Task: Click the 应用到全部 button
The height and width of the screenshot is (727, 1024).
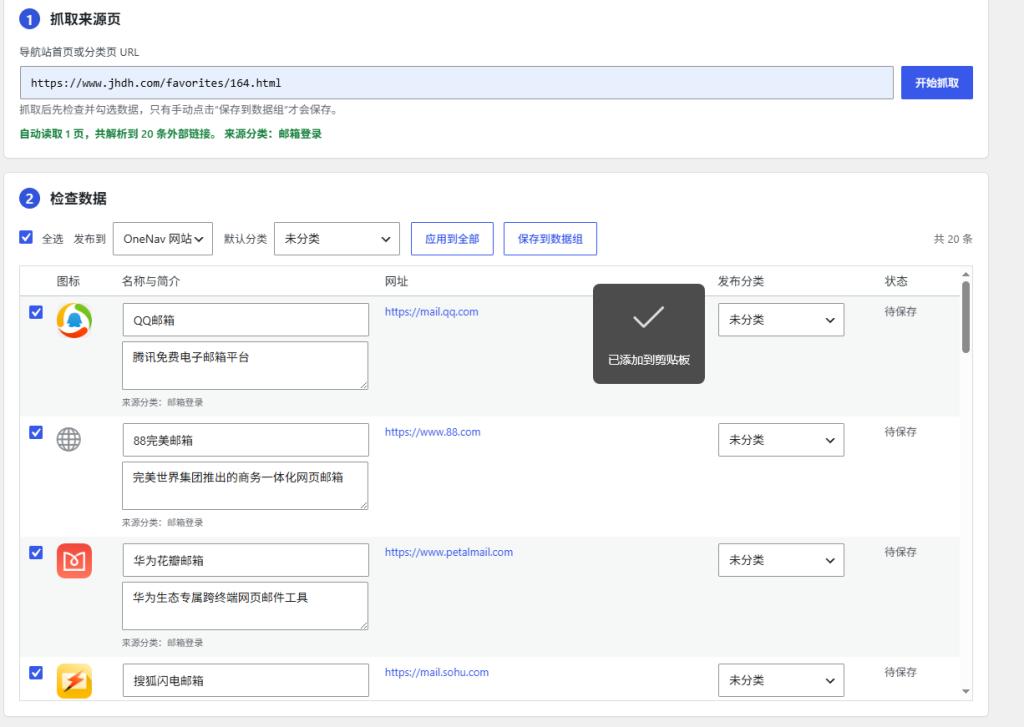Action: (x=452, y=239)
